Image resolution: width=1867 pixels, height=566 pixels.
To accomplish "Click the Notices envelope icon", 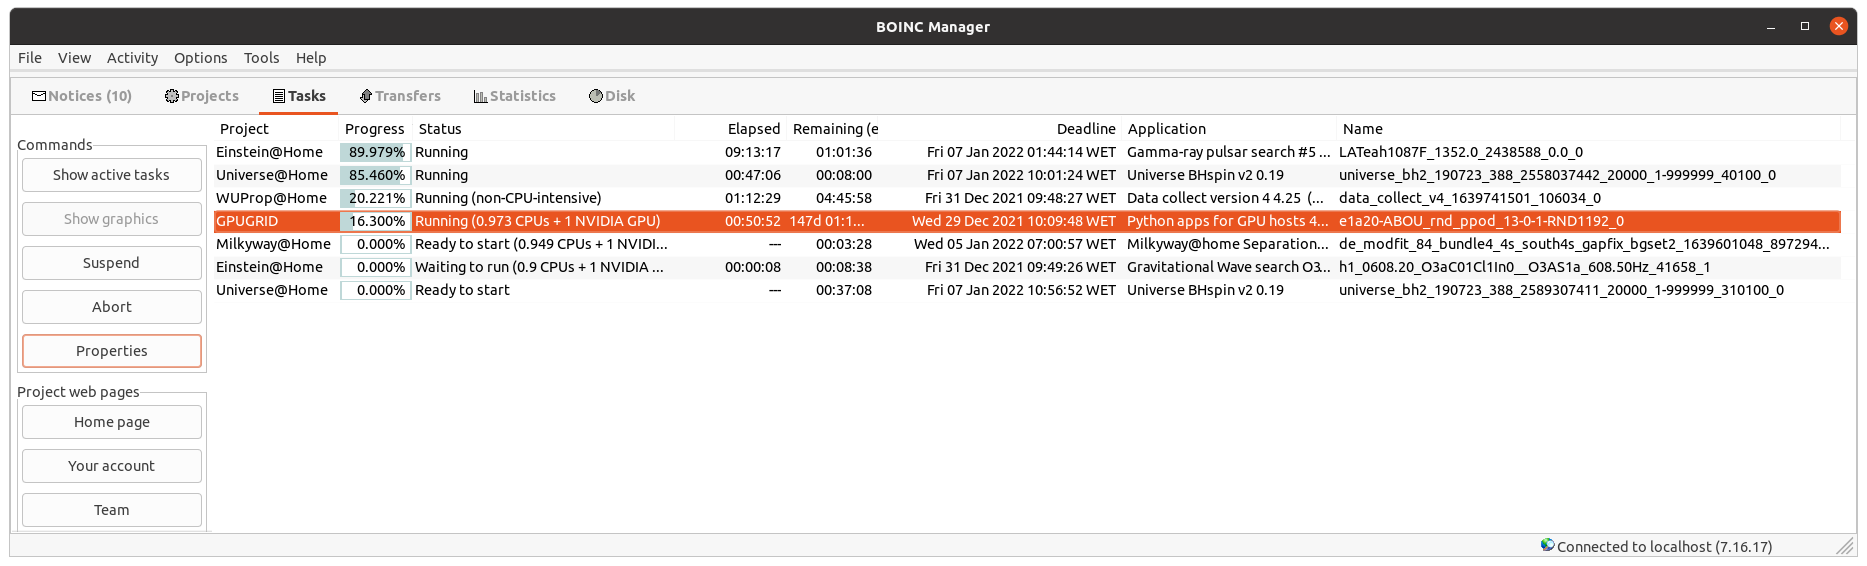I will [39, 96].
